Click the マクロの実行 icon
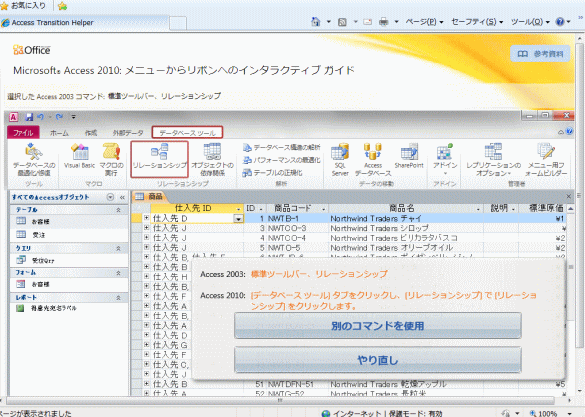This screenshot has width=585, height=417. click(111, 160)
